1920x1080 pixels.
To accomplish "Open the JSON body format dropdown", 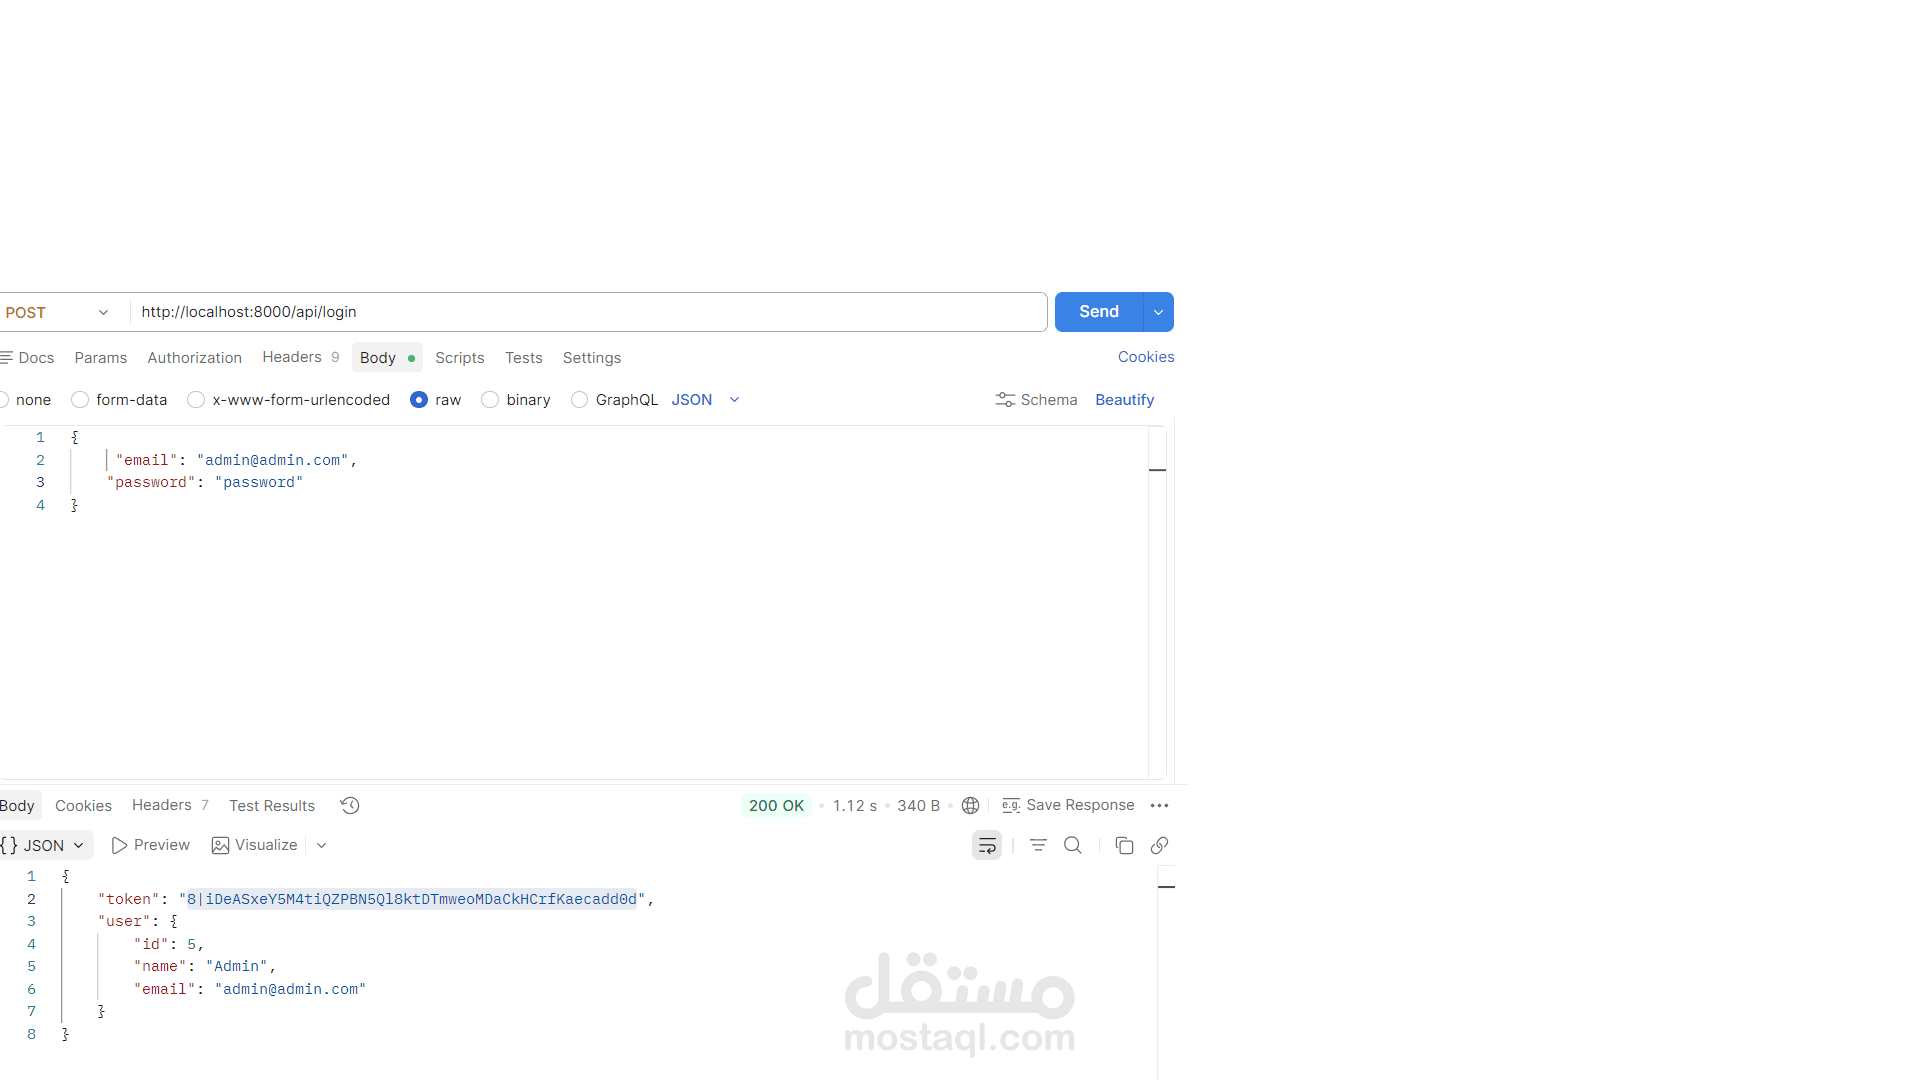I will tap(706, 400).
